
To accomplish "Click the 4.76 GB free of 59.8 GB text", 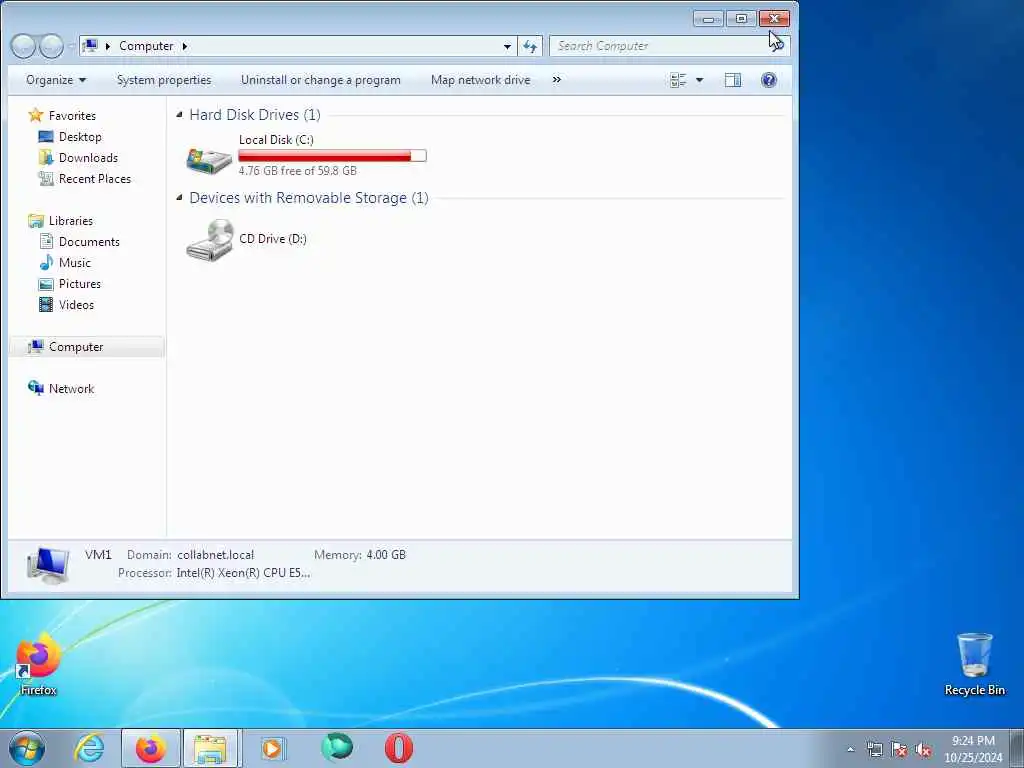I will (298, 171).
